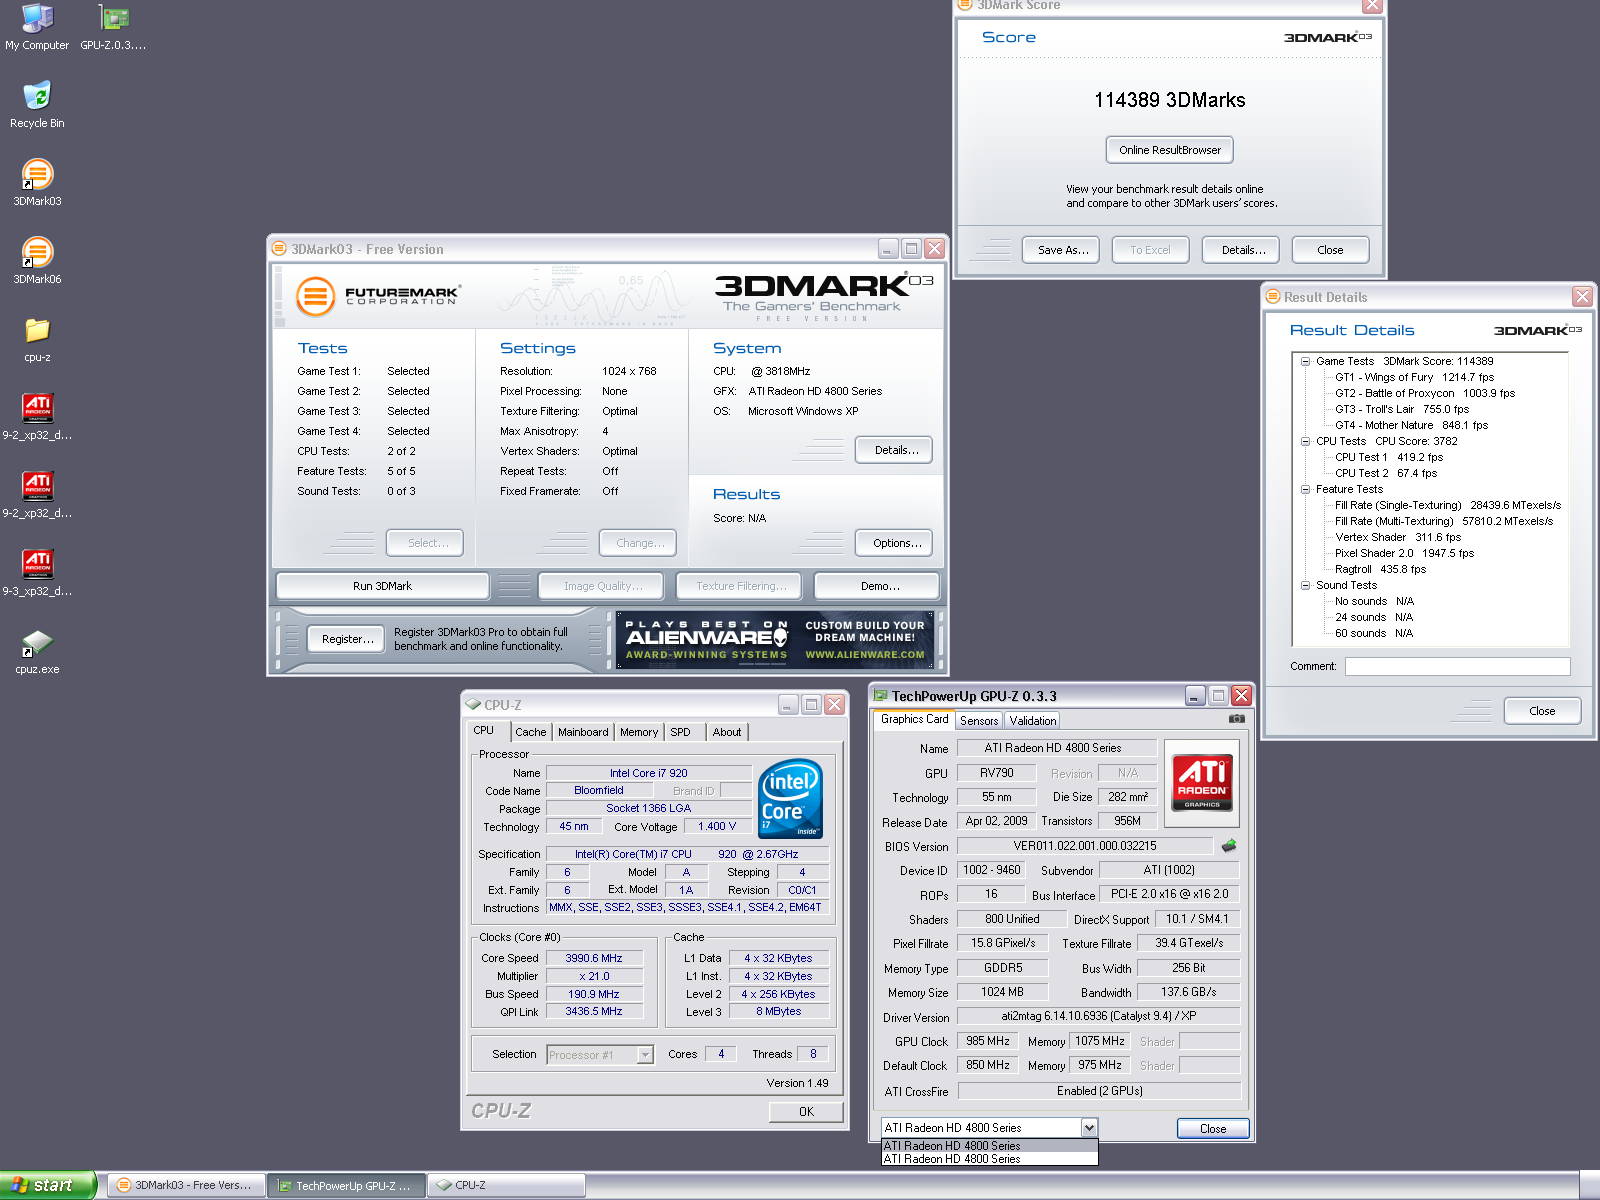Select the Ragtroll result row

point(1380,569)
